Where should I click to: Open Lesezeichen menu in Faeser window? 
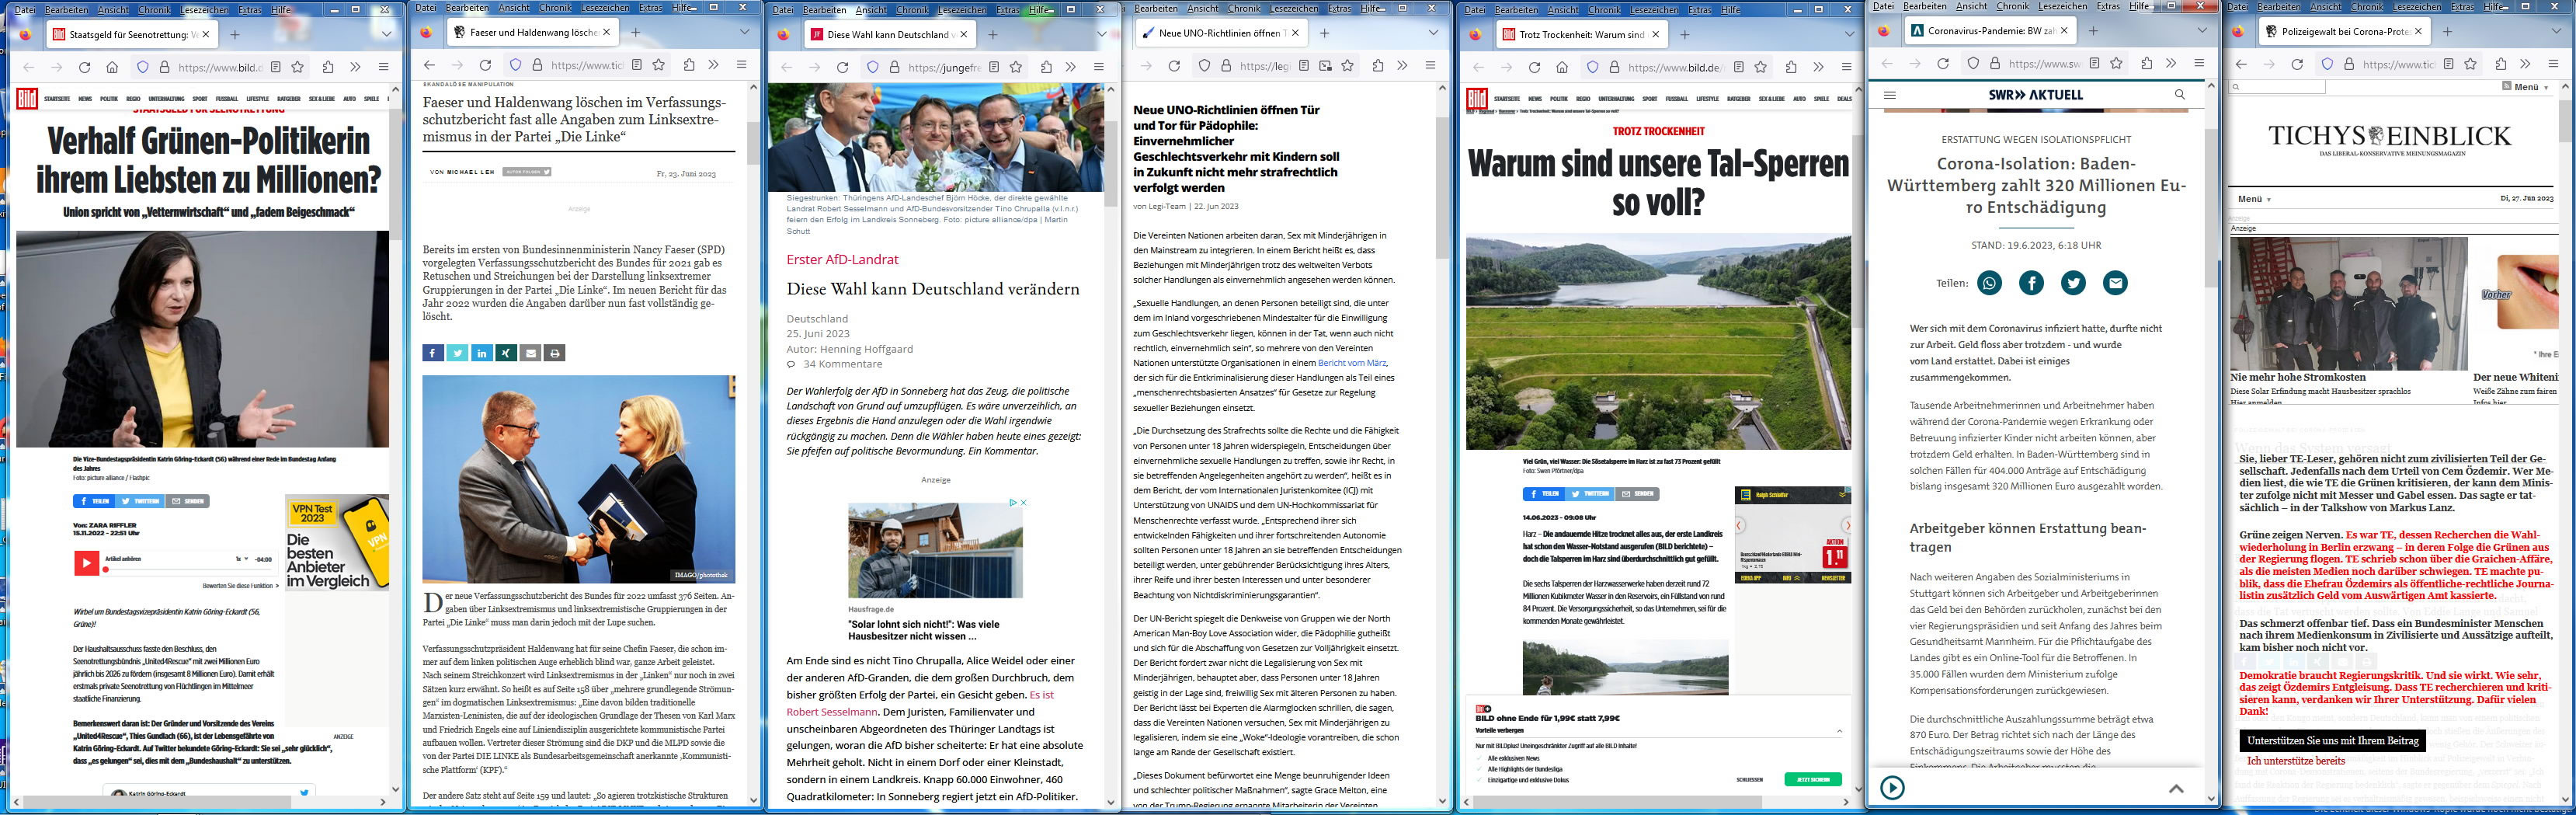(x=605, y=8)
